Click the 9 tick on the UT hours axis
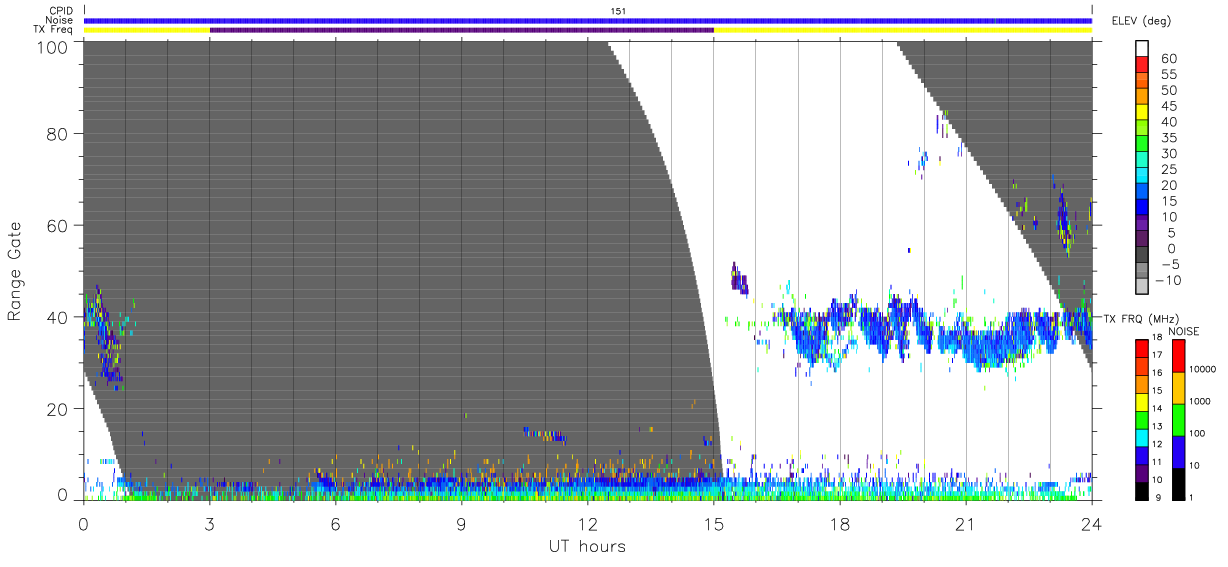This screenshot has height=567, width=1228. (462, 524)
